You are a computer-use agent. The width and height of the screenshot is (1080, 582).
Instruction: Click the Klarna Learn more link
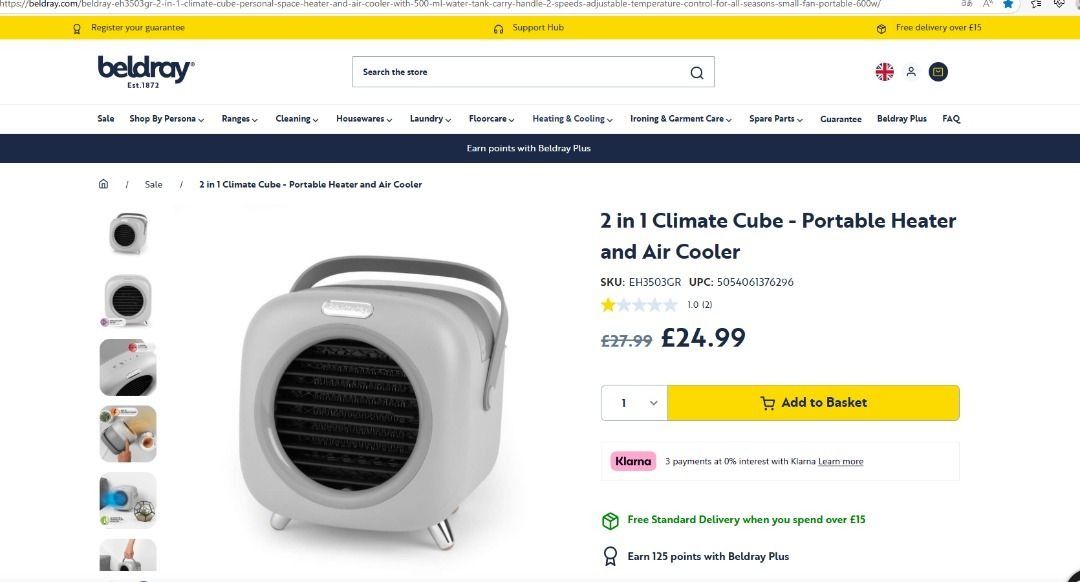(840, 462)
